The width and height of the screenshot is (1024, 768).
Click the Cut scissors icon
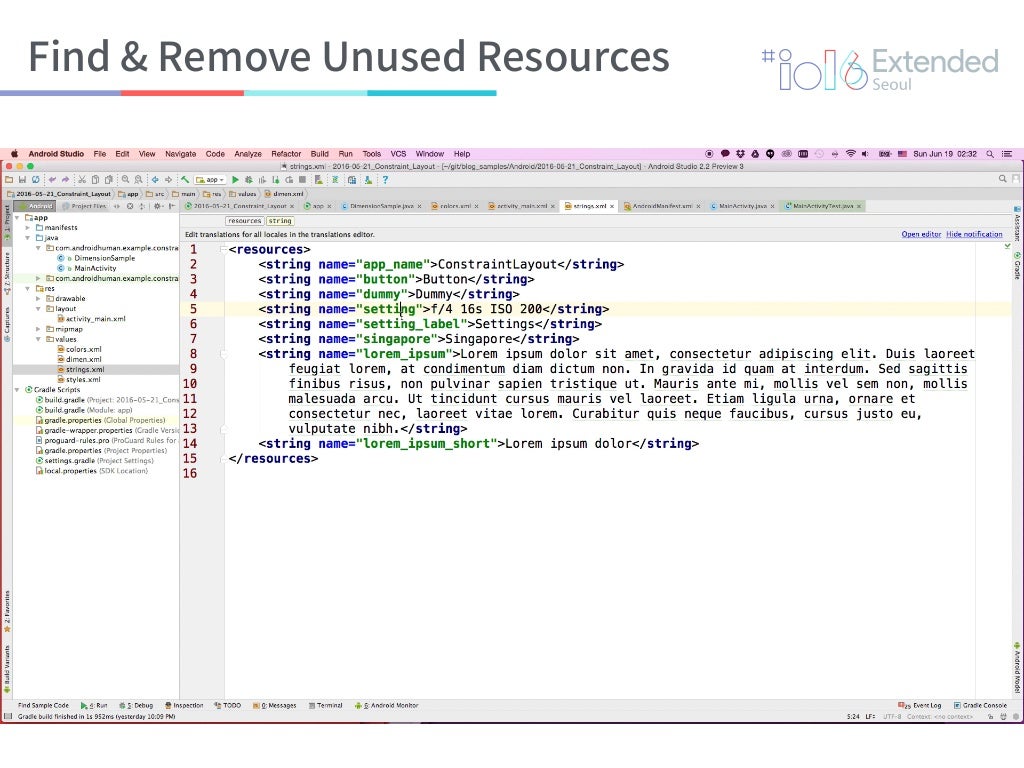coord(82,180)
